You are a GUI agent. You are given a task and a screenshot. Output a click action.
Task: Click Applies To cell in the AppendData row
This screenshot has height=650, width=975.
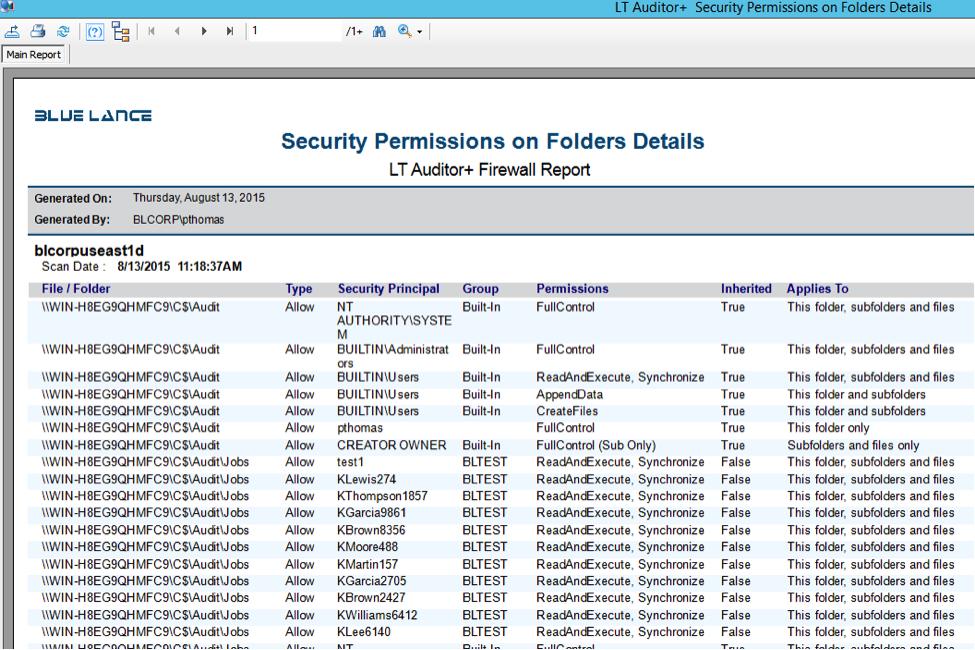[856, 394]
